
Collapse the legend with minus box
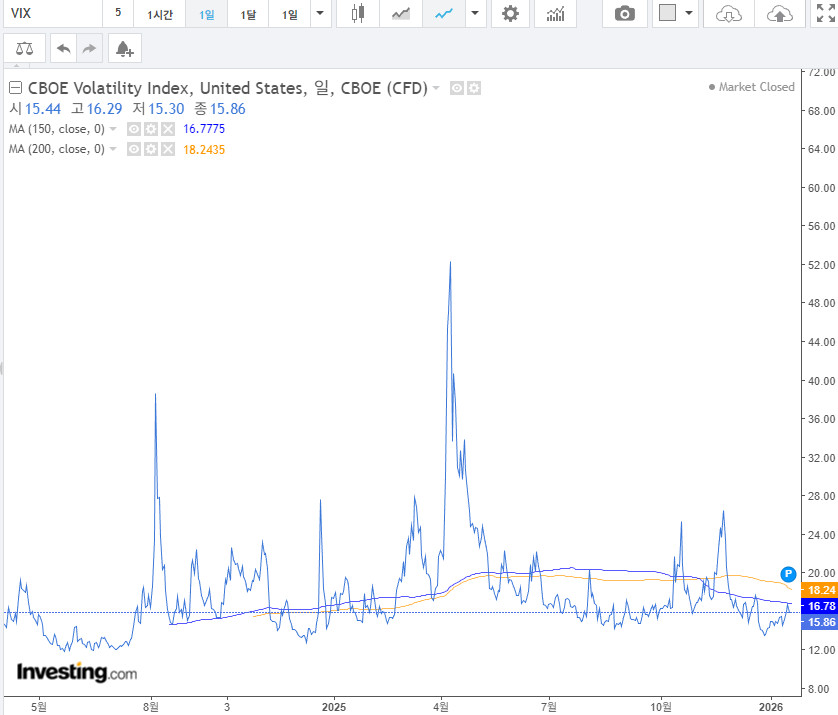pyautogui.click(x=15, y=88)
